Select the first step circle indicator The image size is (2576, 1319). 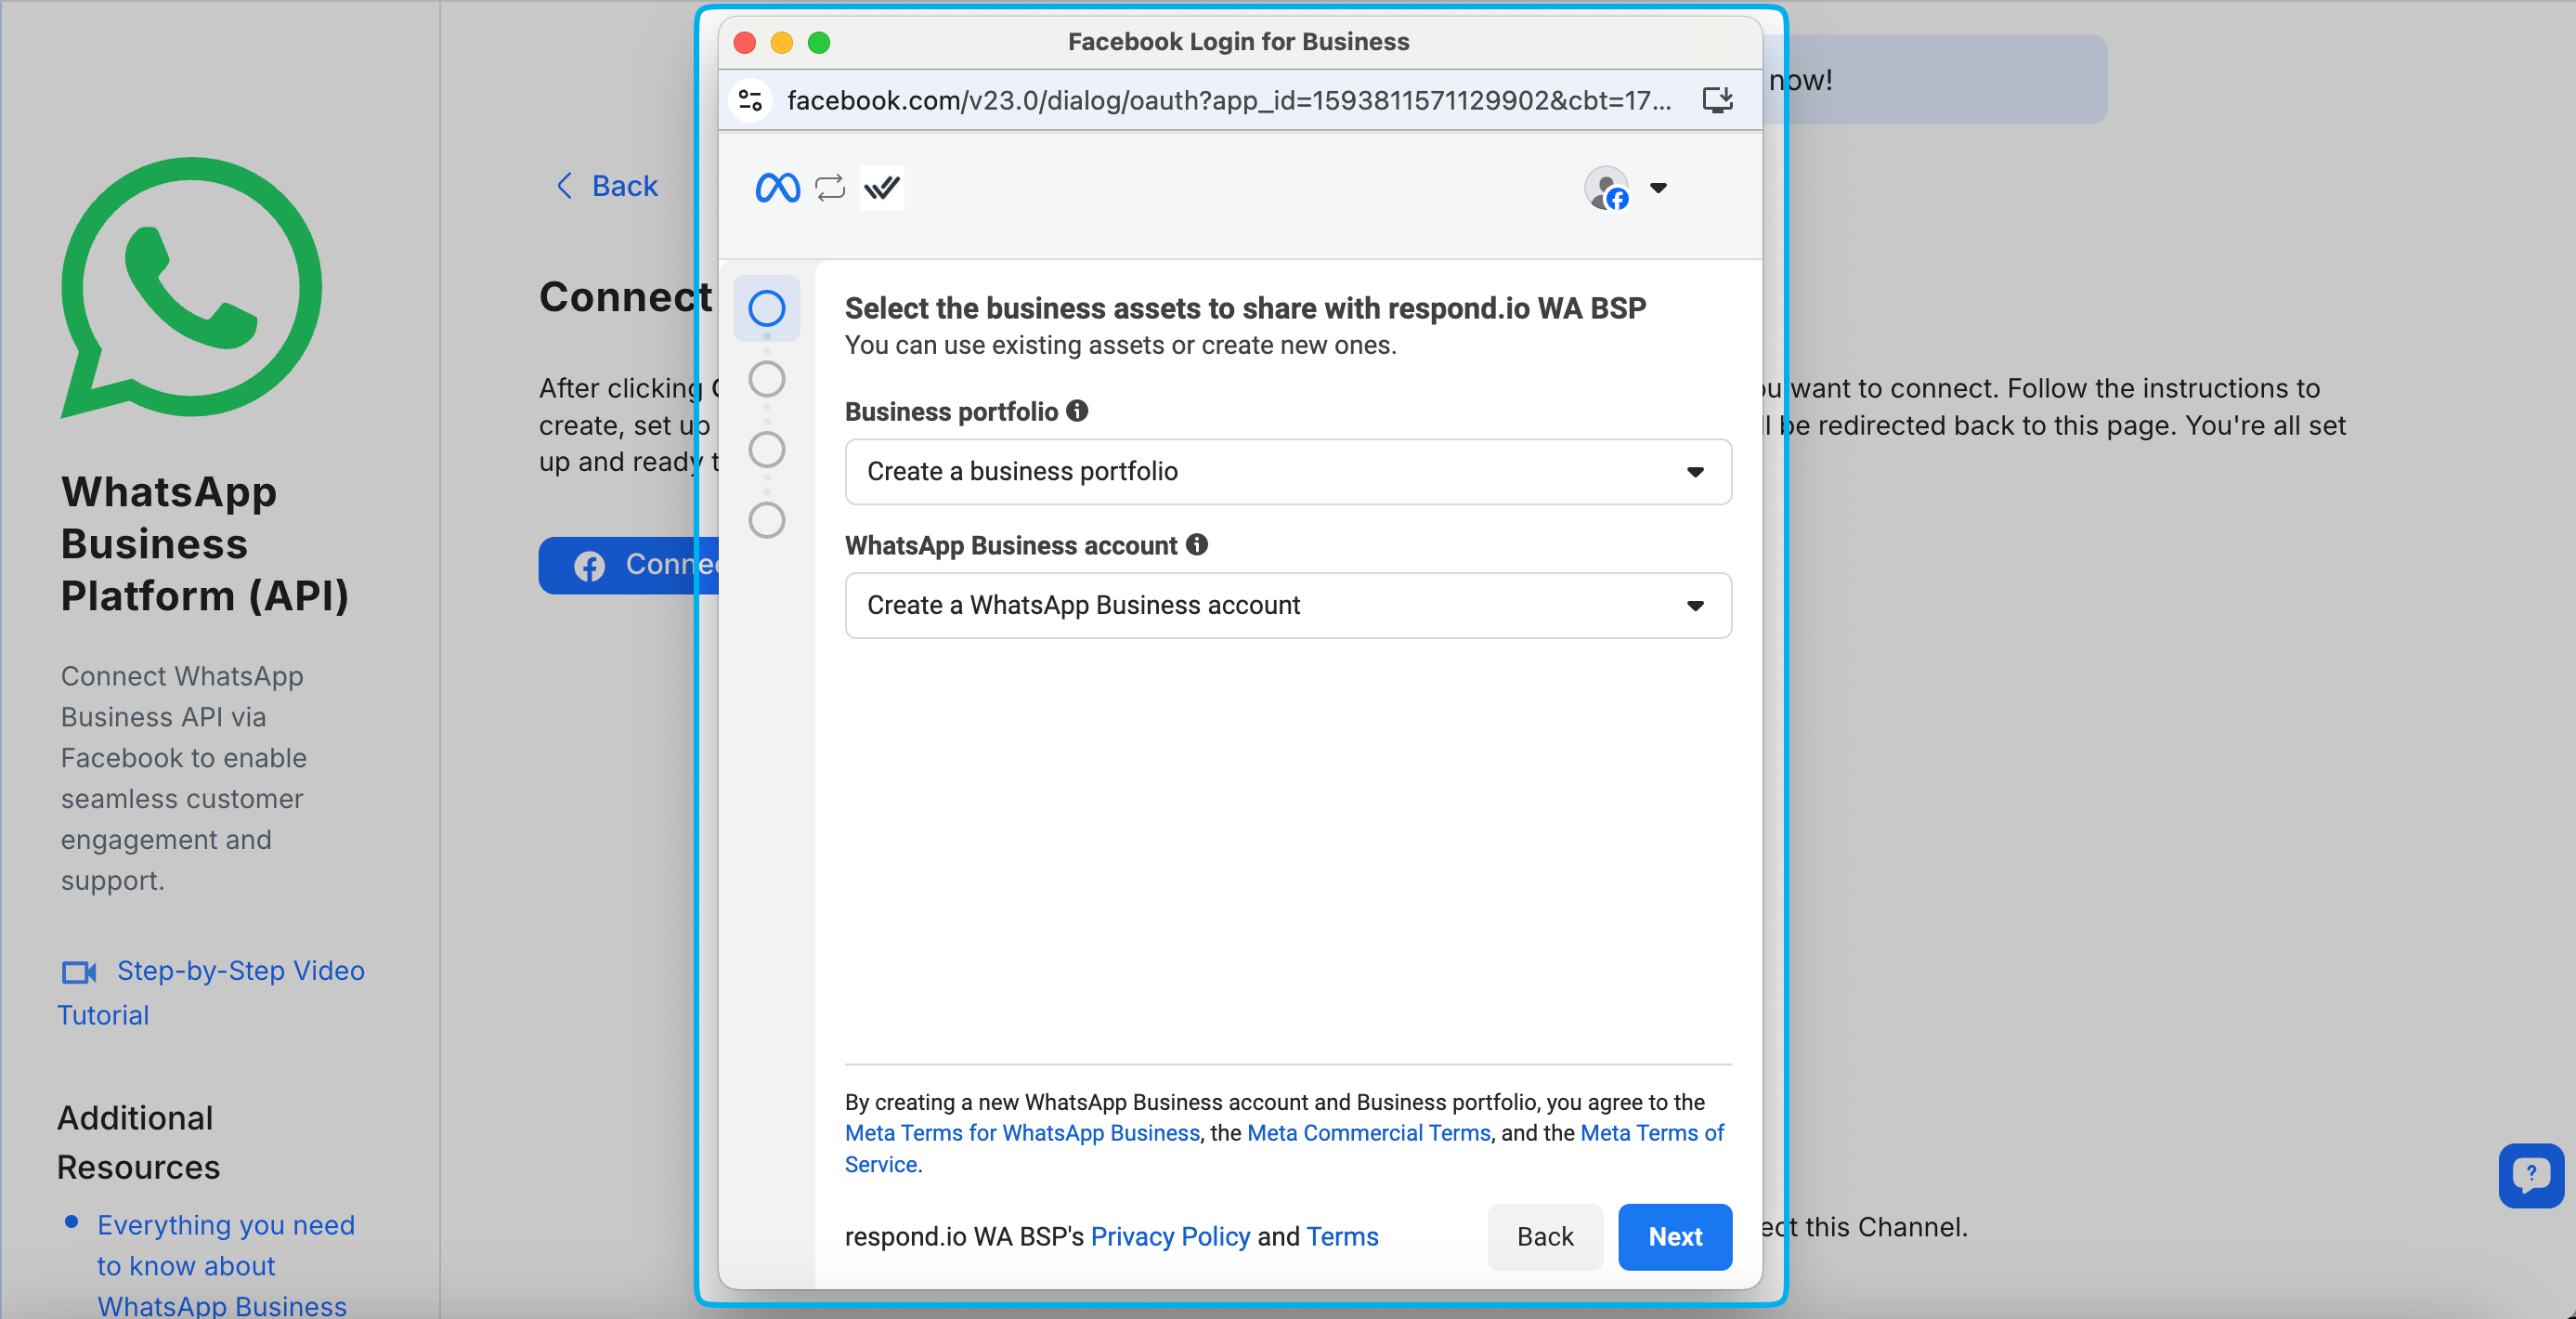point(767,308)
